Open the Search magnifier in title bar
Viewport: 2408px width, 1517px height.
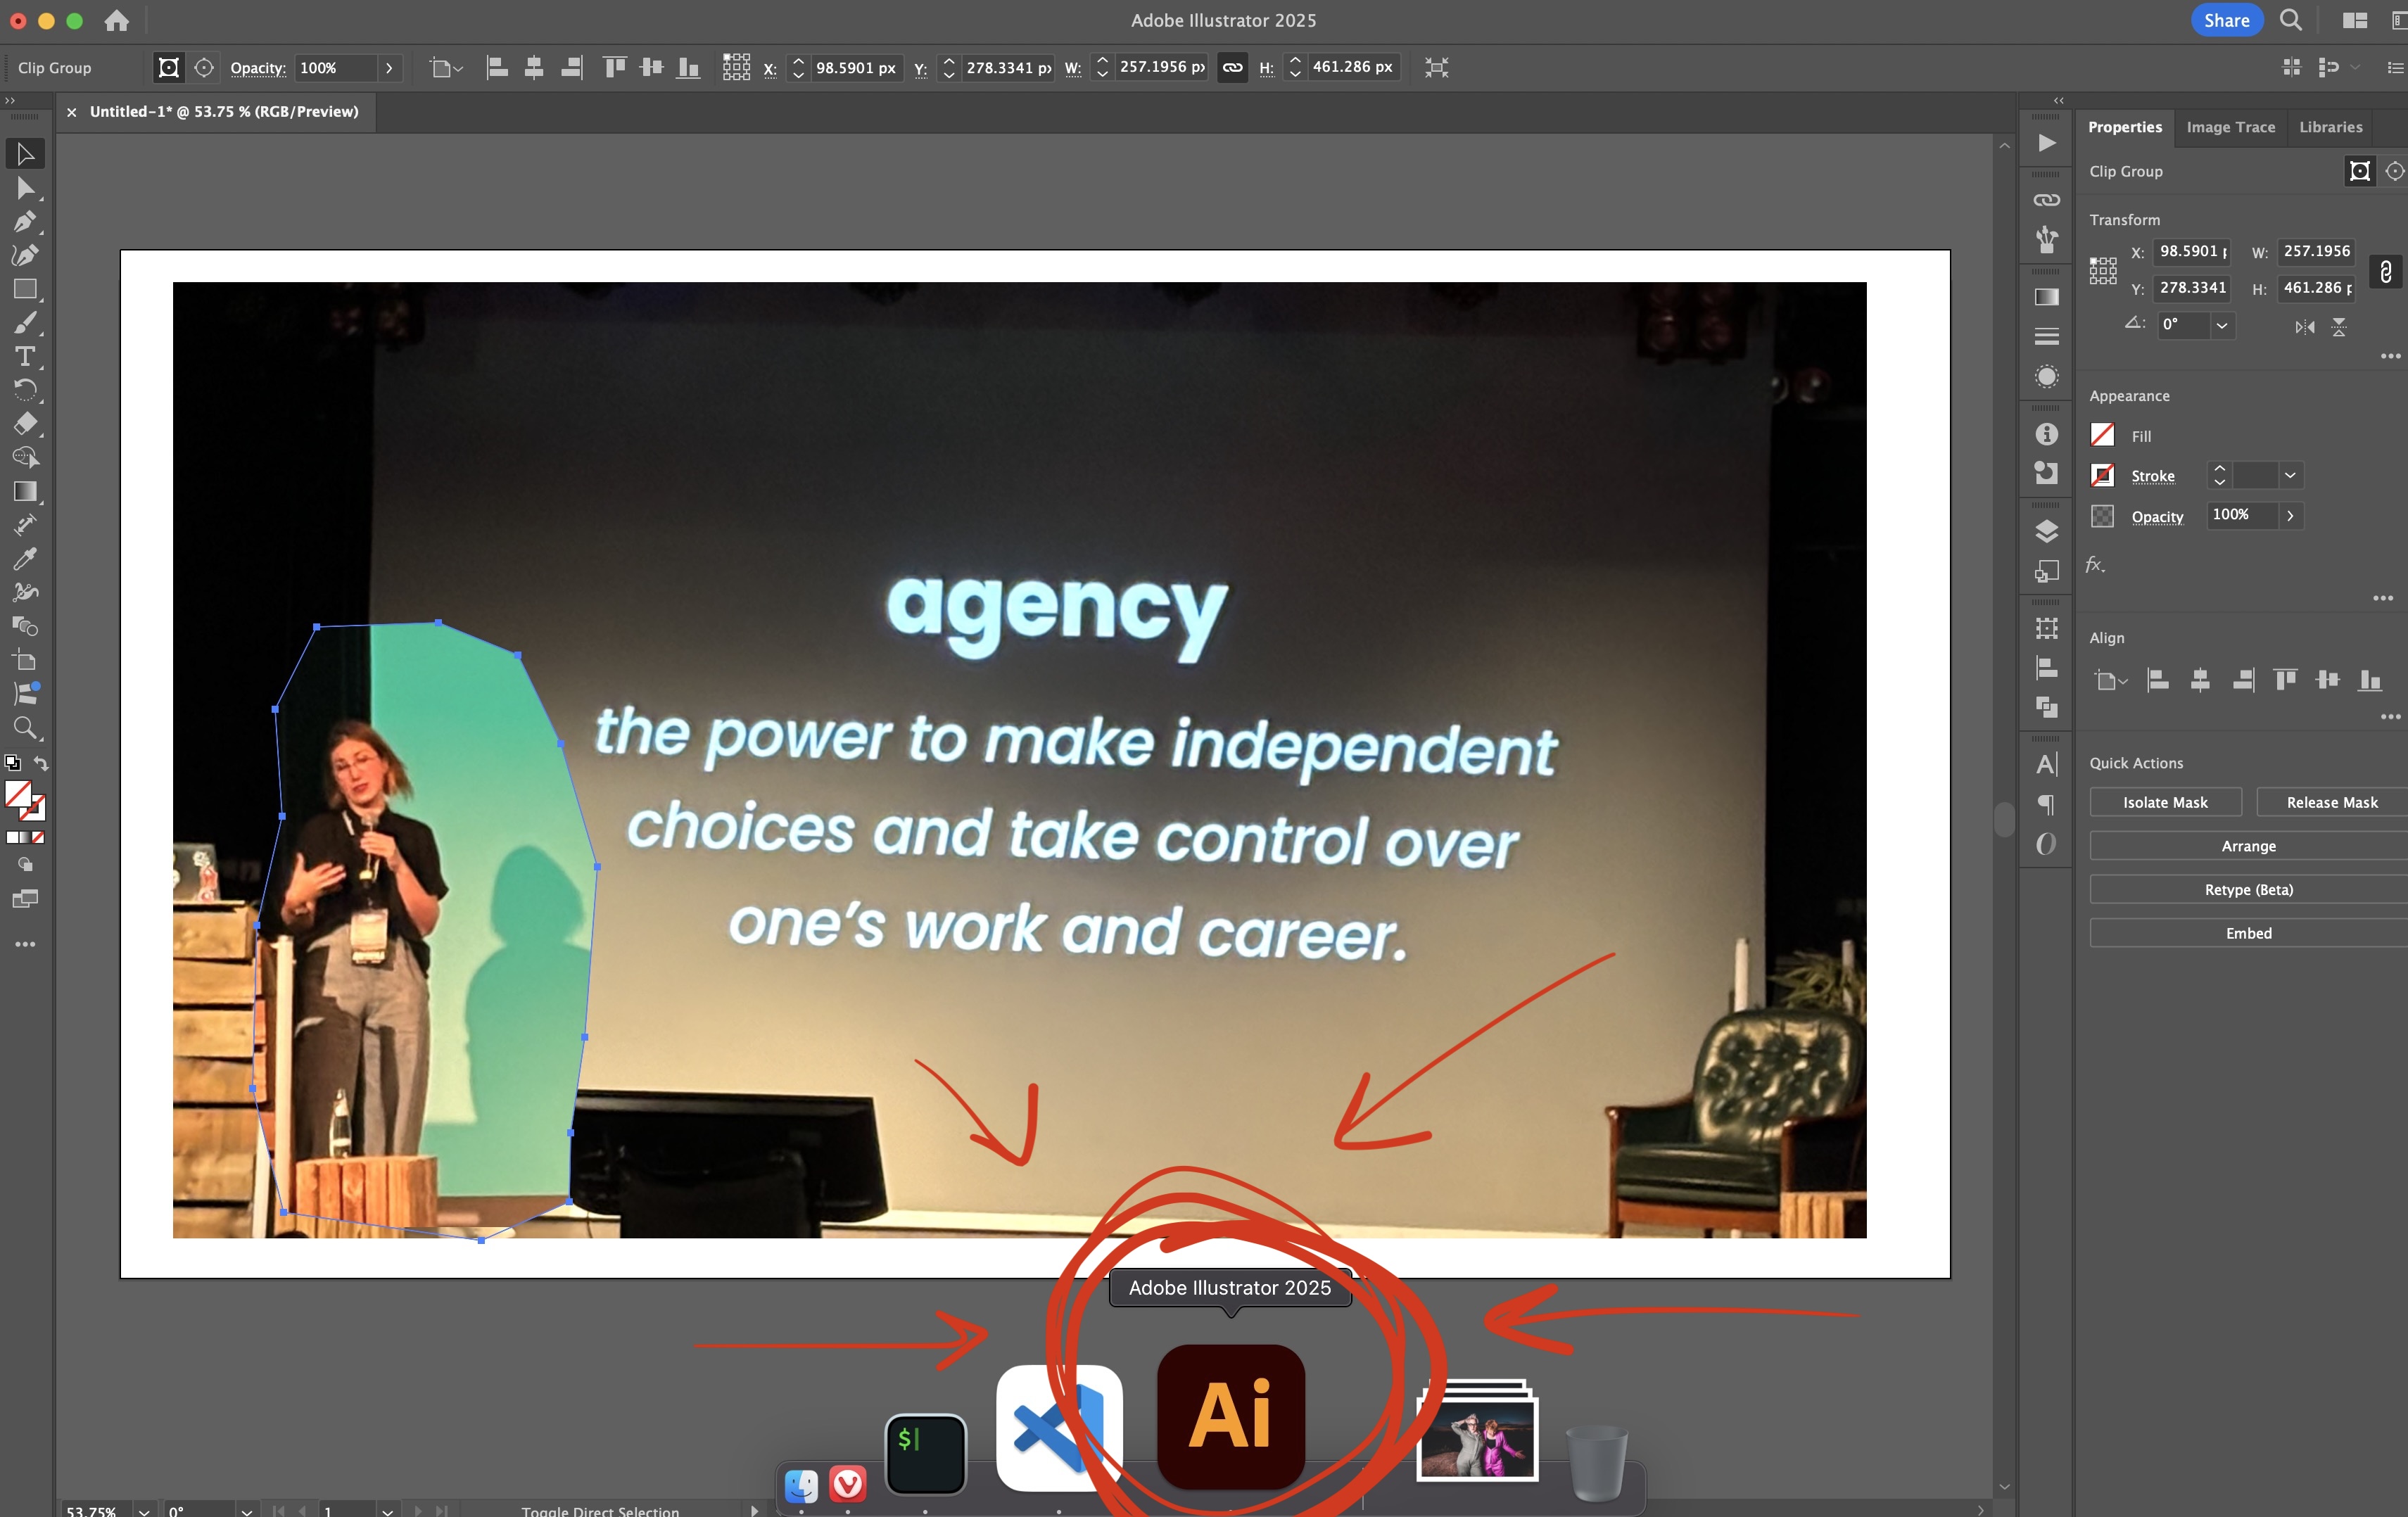[x=2290, y=20]
